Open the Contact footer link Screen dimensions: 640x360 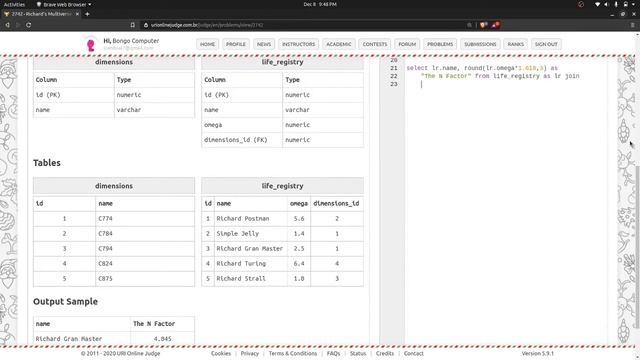tap(413, 353)
